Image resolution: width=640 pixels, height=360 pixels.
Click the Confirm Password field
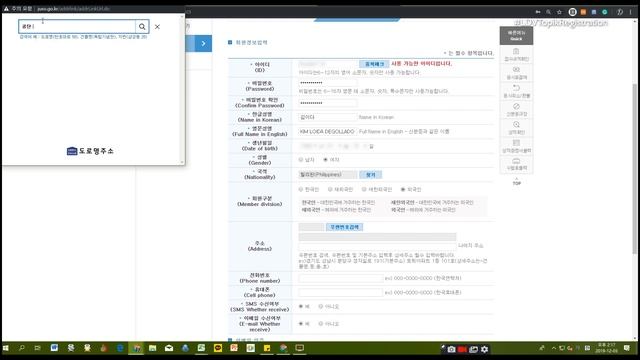(x=328, y=103)
